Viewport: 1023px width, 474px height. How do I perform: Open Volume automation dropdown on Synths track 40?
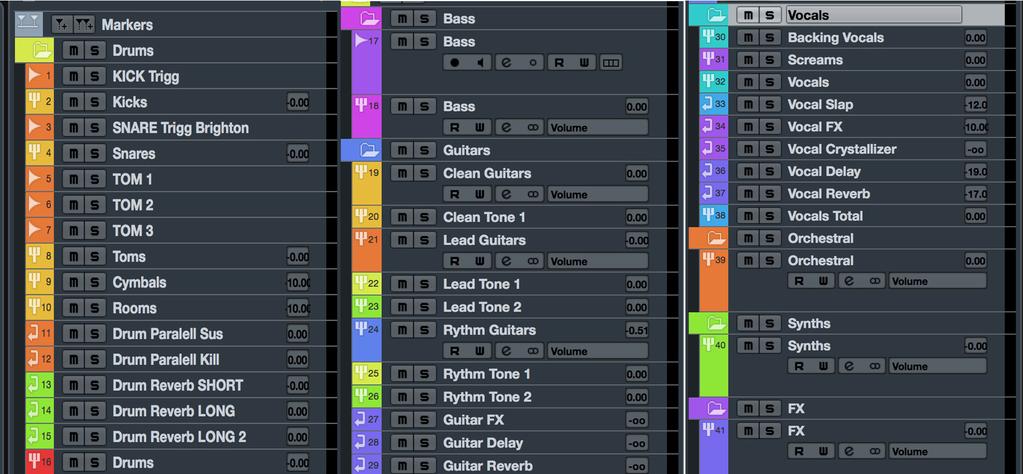(x=938, y=366)
